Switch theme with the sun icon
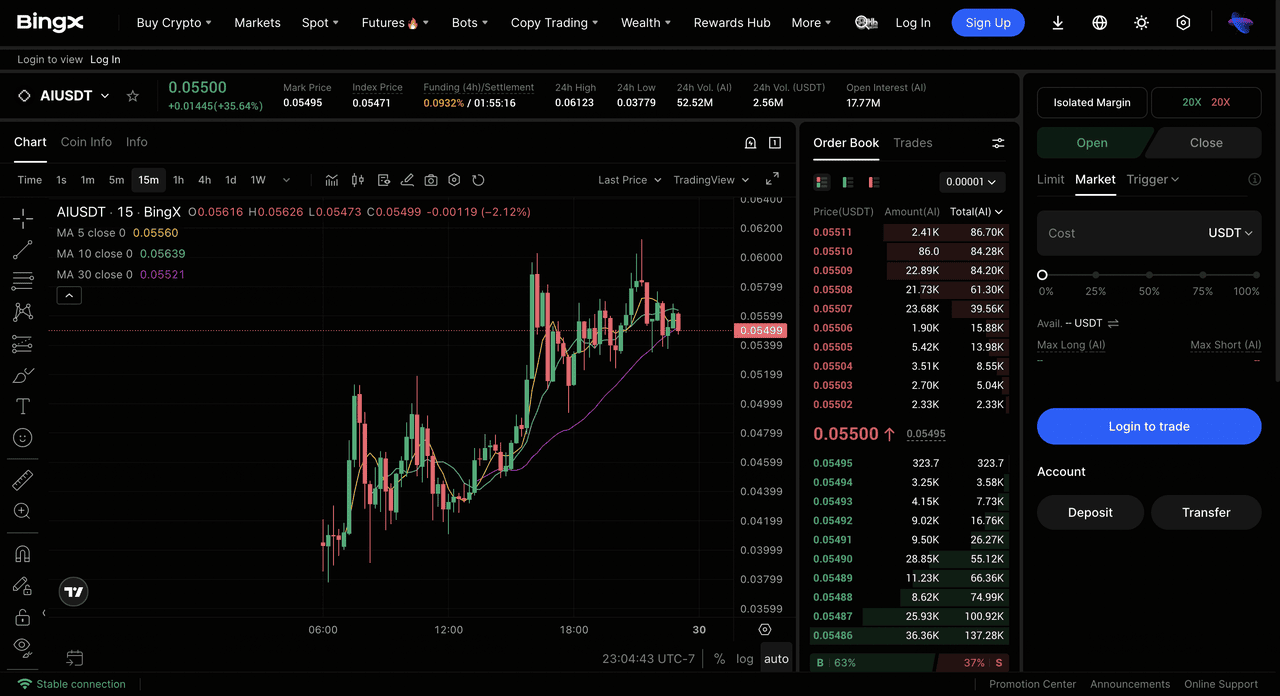This screenshot has height=696, width=1280. [1141, 22]
